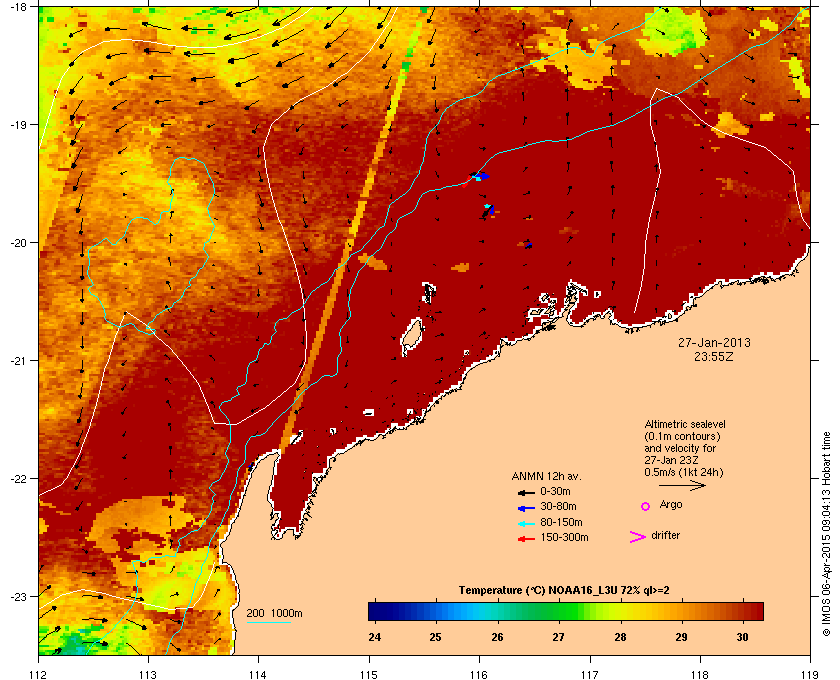840x680 pixels.
Task: Click the magenta Argo circle symbol
Action: tap(645, 506)
